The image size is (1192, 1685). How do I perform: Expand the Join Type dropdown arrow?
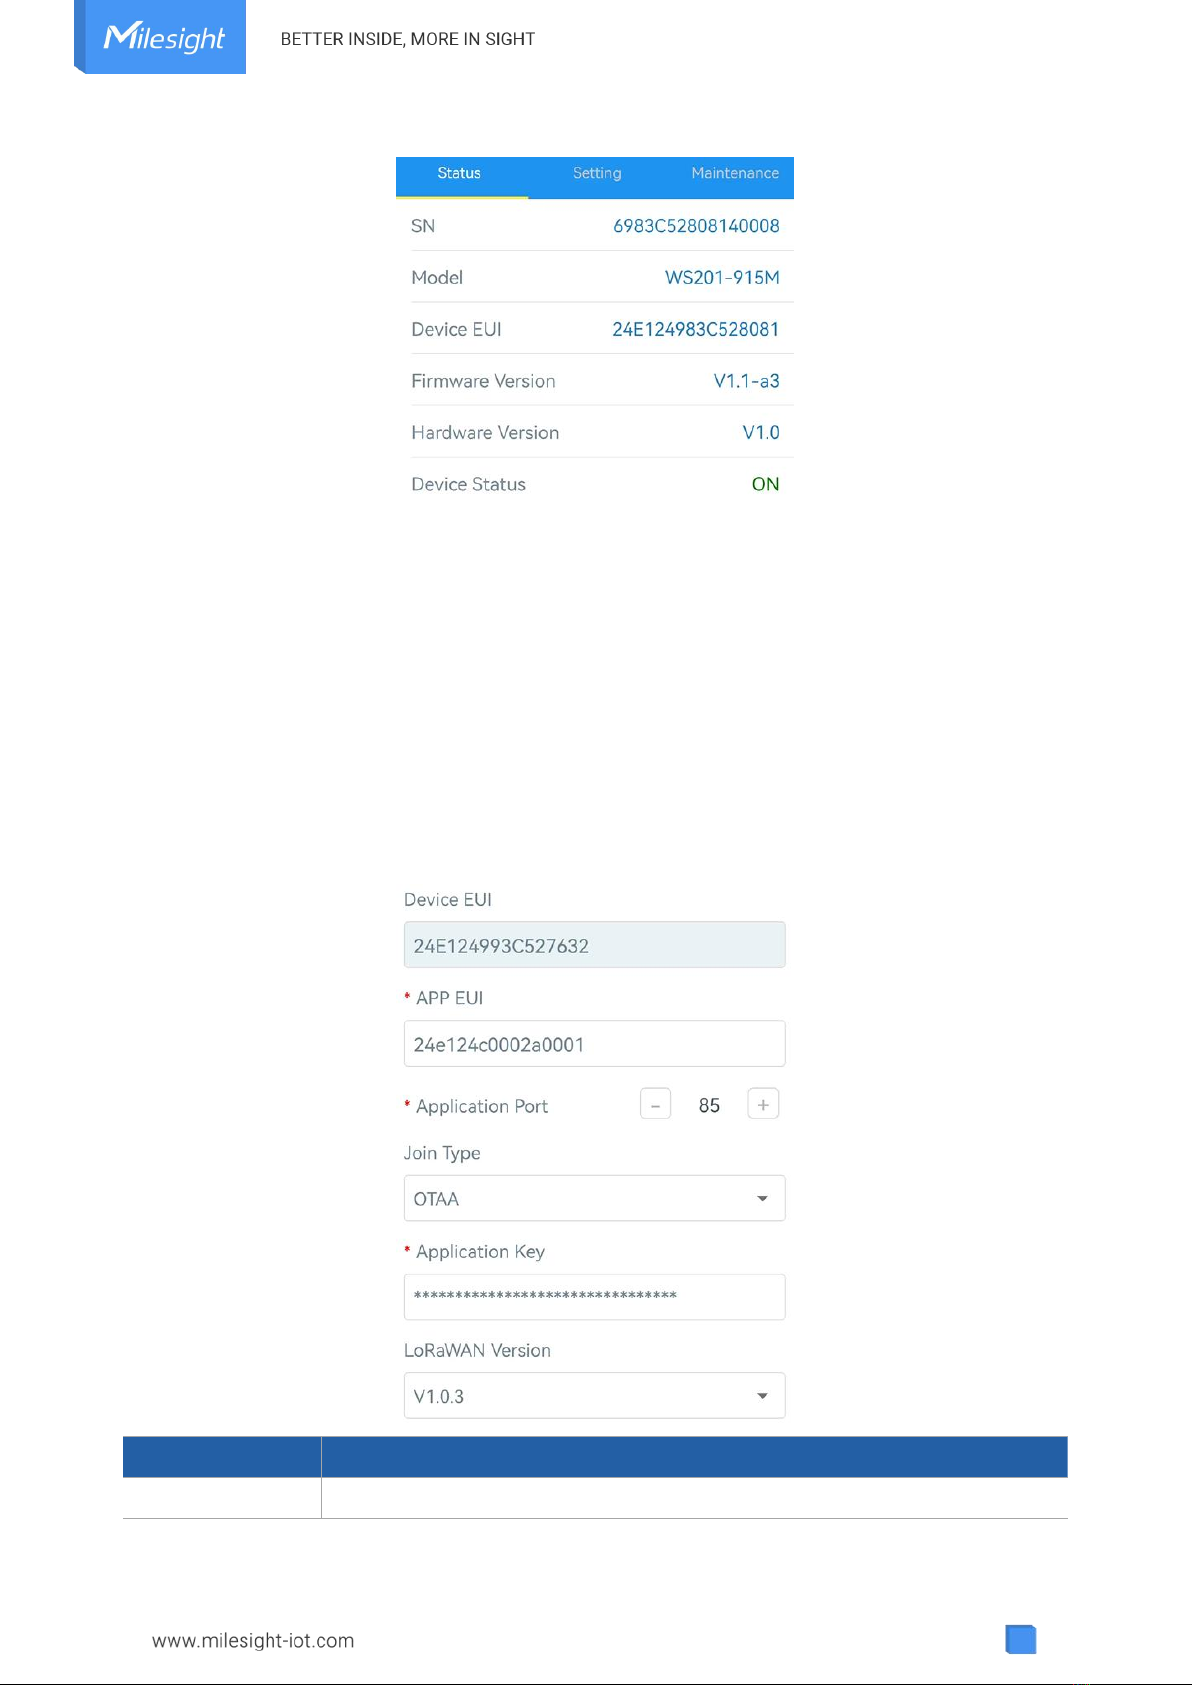point(762,1198)
